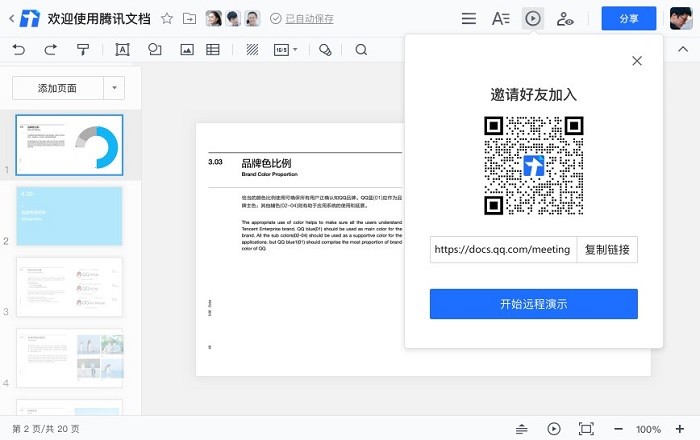Open the text format panel icon
Viewport: 700px width, 440px height.
click(500, 18)
